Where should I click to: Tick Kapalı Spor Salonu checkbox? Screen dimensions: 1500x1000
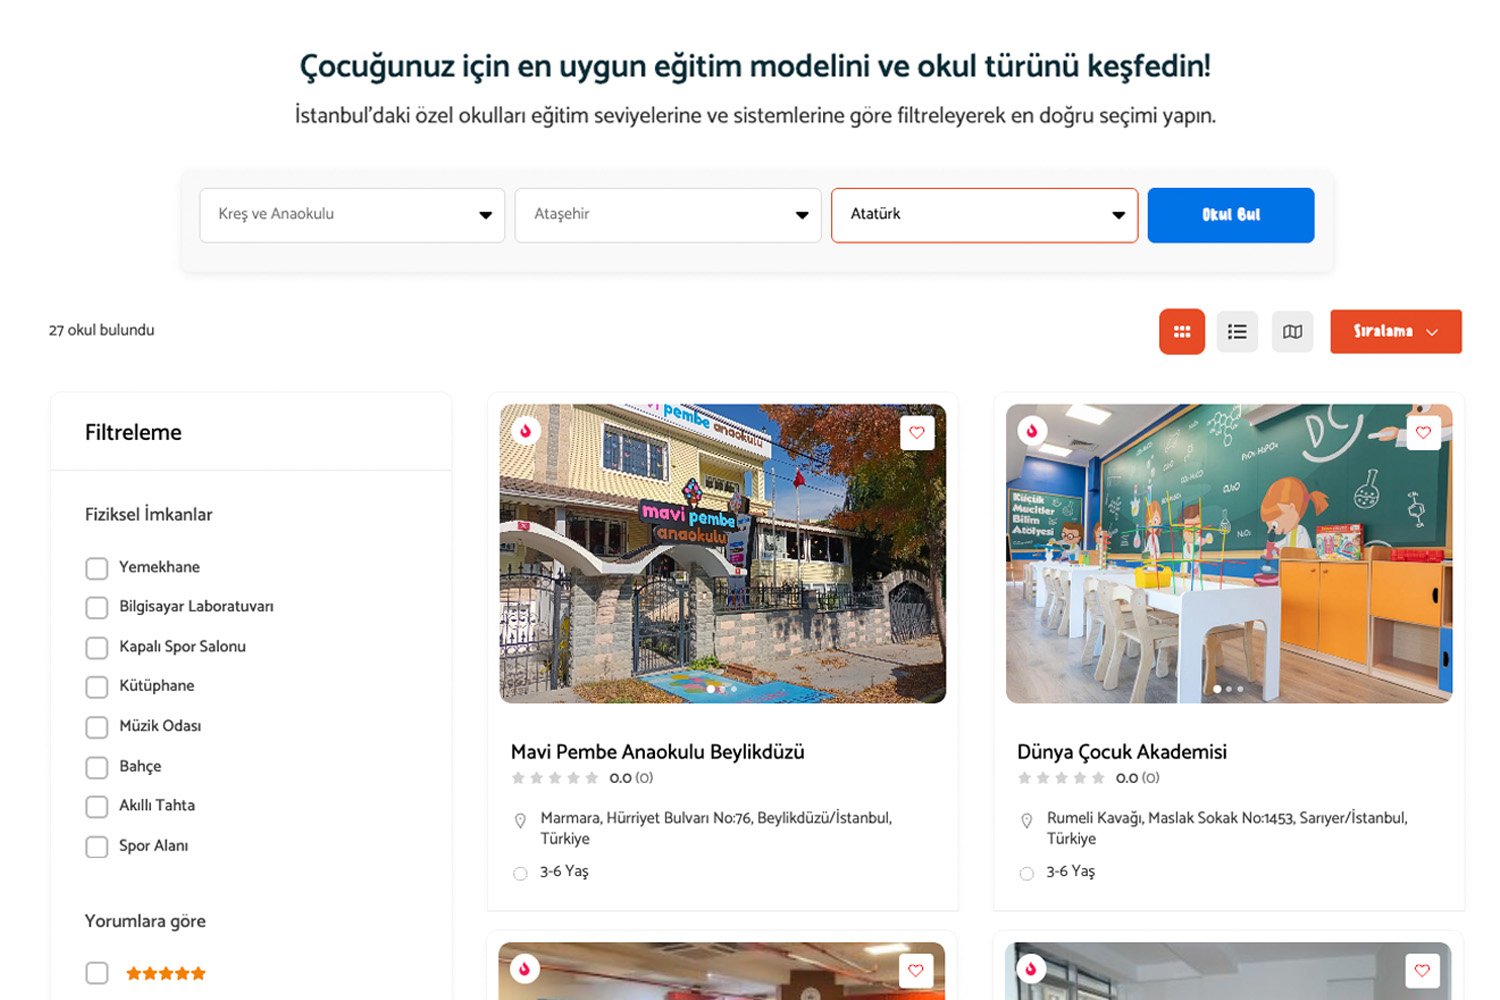[97, 648]
